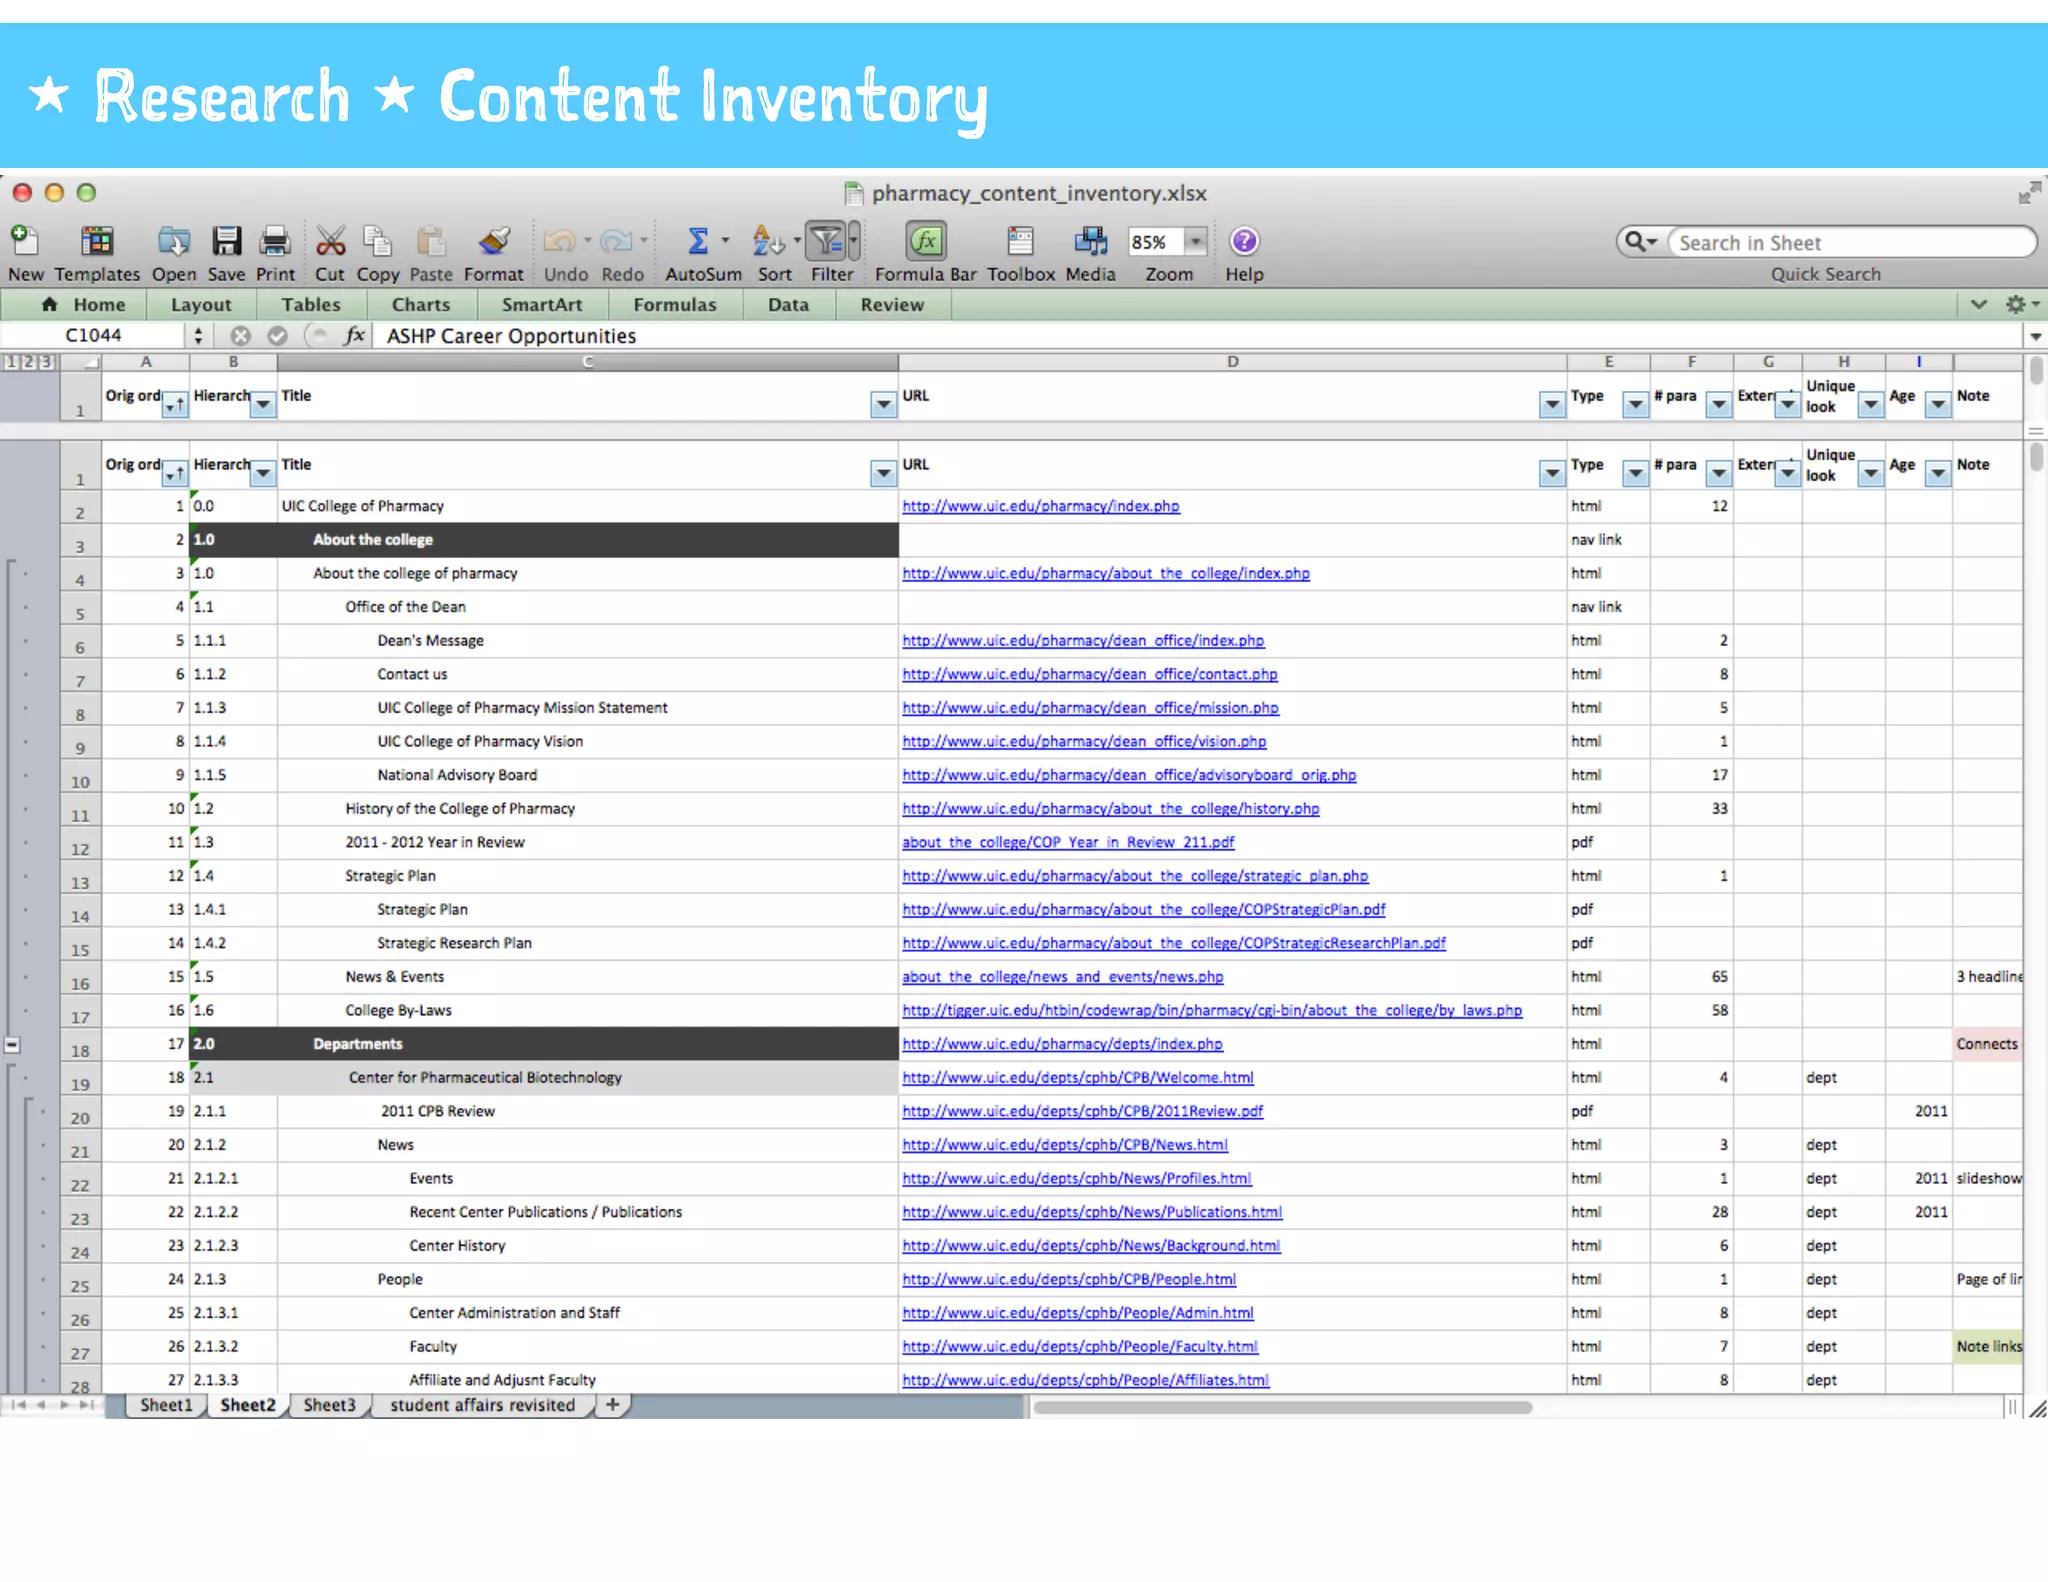Click the AutoSum sigma icon
This screenshot has height=1582, width=2048.
698,241
